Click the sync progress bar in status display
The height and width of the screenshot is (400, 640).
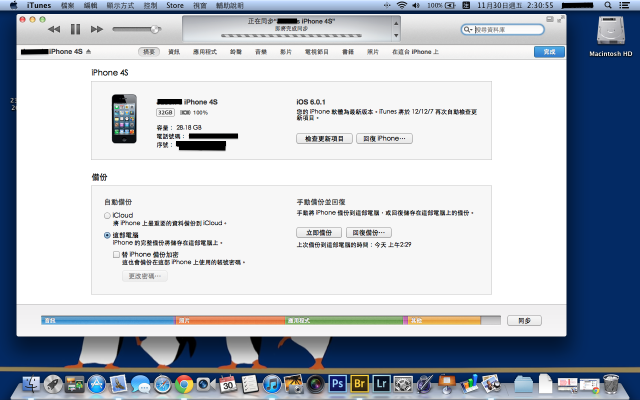pos(291,36)
